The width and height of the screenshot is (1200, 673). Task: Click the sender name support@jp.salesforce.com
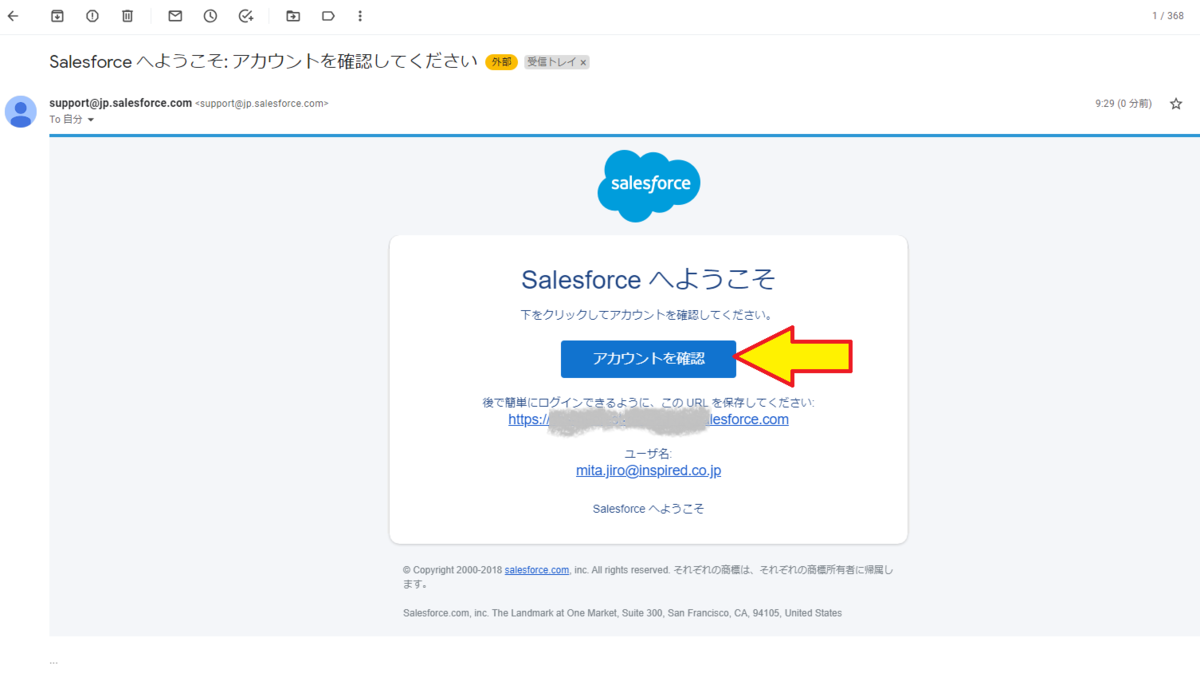(x=120, y=102)
